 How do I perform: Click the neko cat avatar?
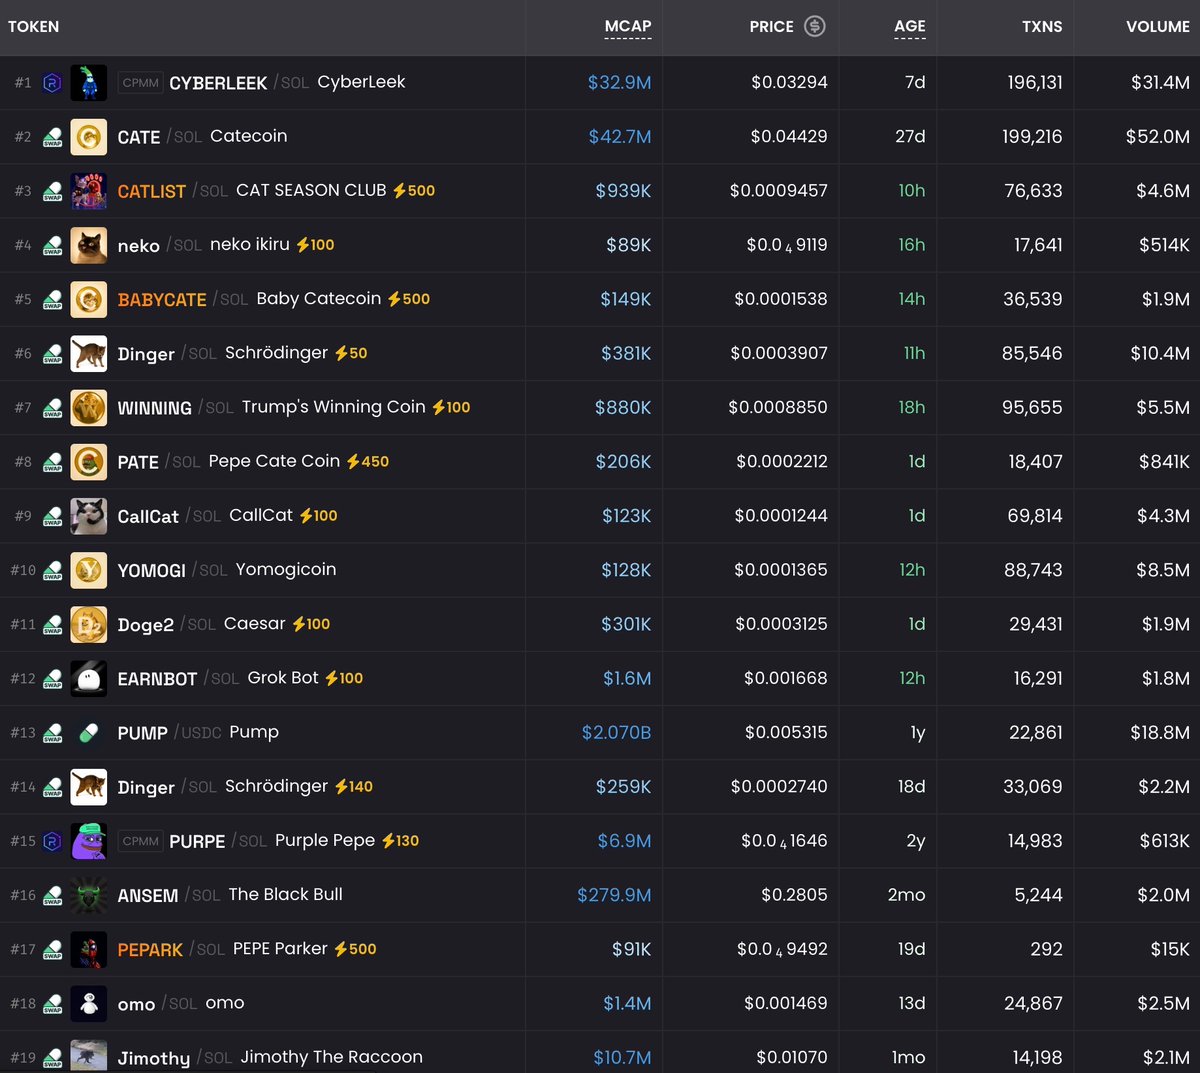(x=89, y=244)
